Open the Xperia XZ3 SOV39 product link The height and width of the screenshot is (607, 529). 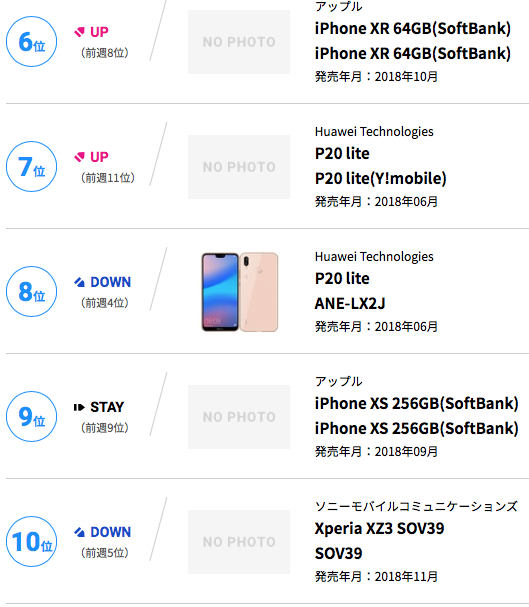point(379,528)
